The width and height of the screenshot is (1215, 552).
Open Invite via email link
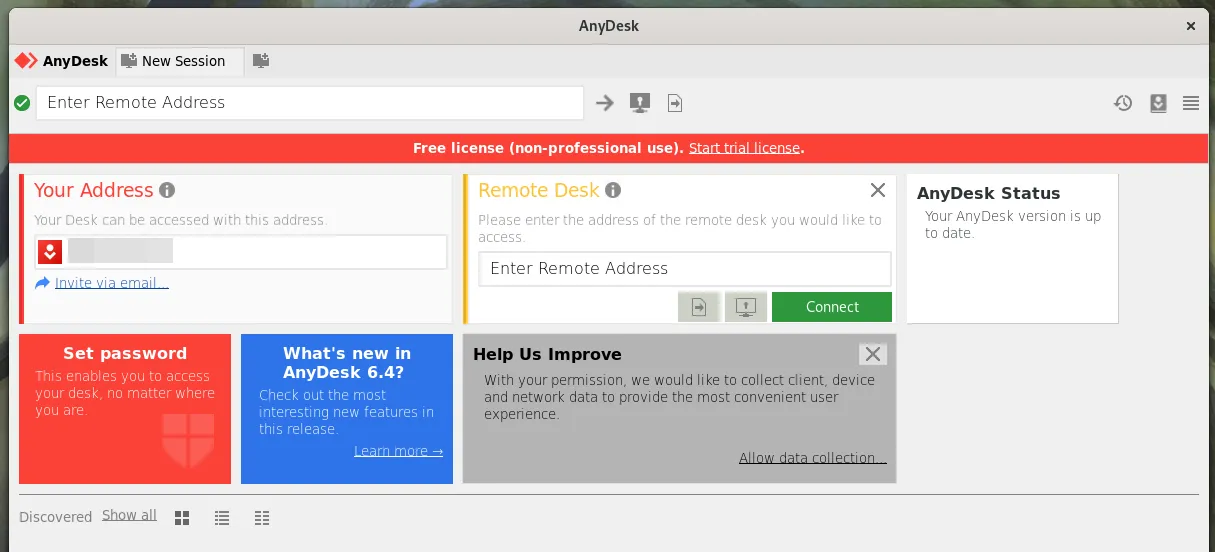pos(112,283)
